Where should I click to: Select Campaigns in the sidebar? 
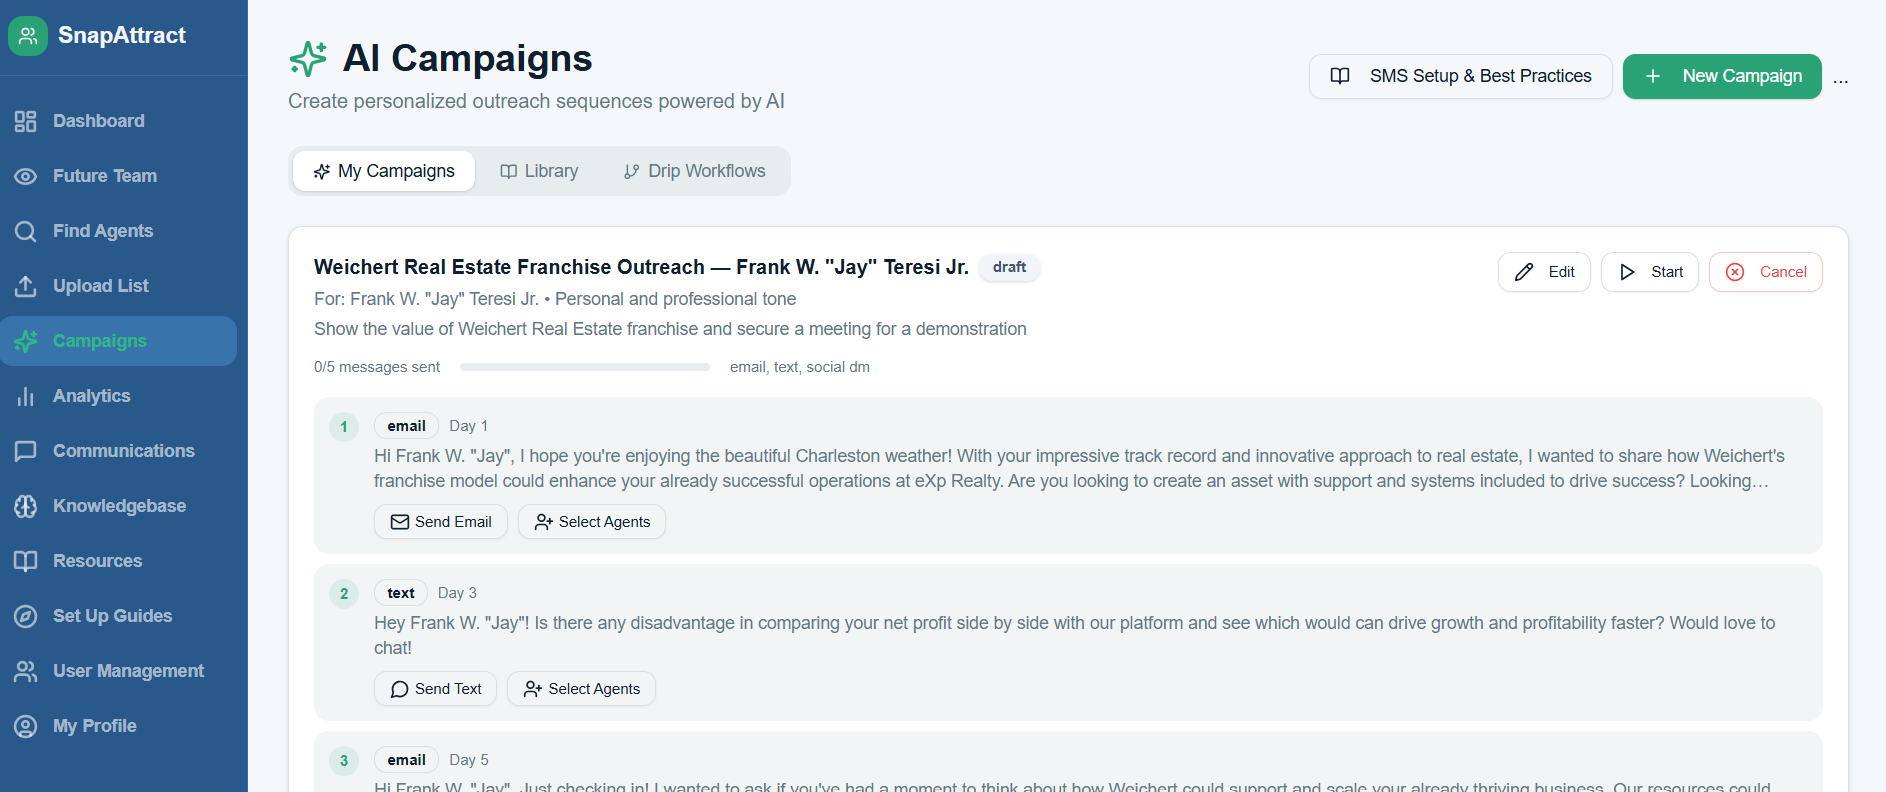[118, 341]
